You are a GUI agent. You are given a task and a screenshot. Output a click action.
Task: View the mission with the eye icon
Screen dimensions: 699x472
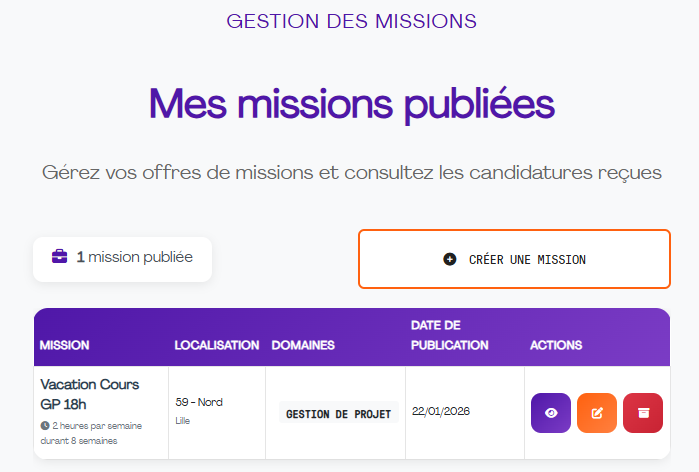pyautogui.click(x=550, y=413)
